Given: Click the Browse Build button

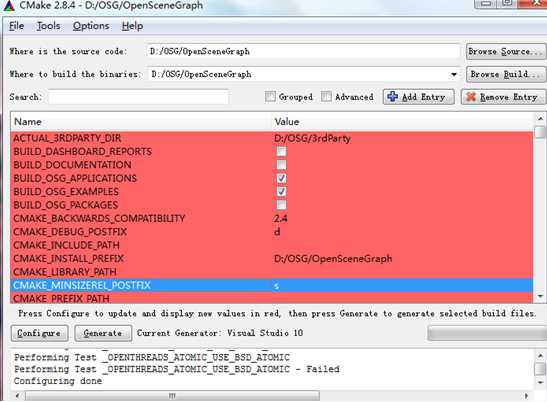Looking at the screenshot, I should coord(506,74).
